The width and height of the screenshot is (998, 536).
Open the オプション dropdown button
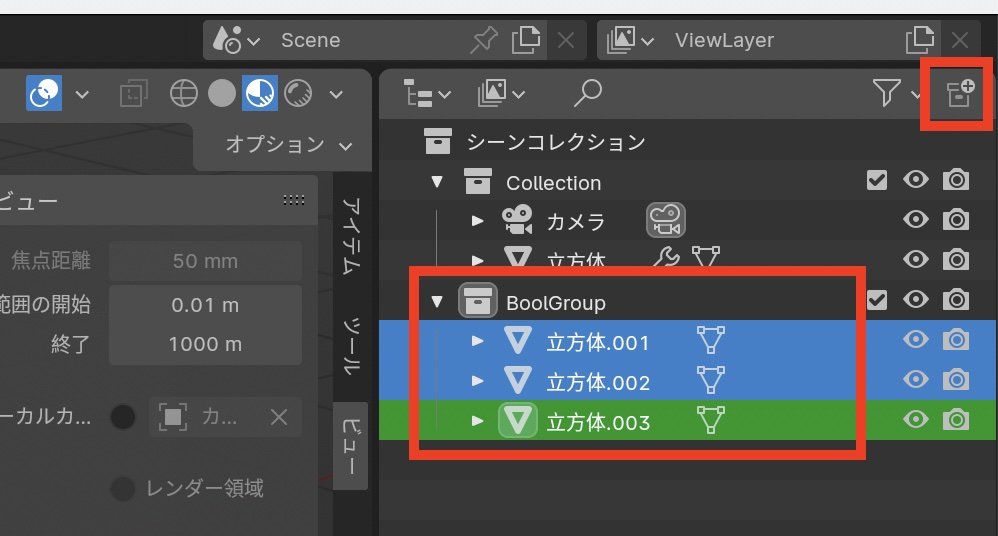289,145
